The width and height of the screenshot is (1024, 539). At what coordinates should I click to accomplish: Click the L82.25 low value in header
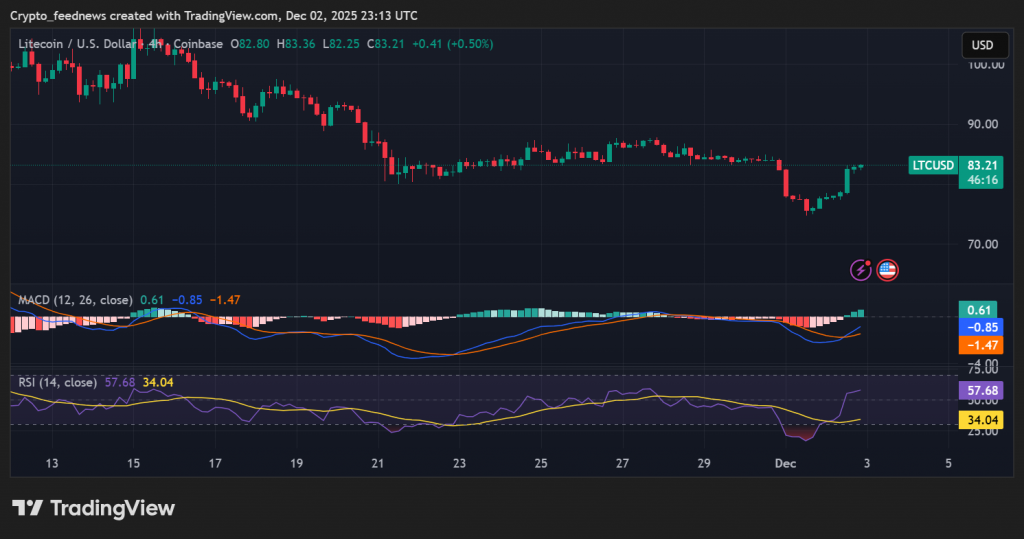coord(341,44)
